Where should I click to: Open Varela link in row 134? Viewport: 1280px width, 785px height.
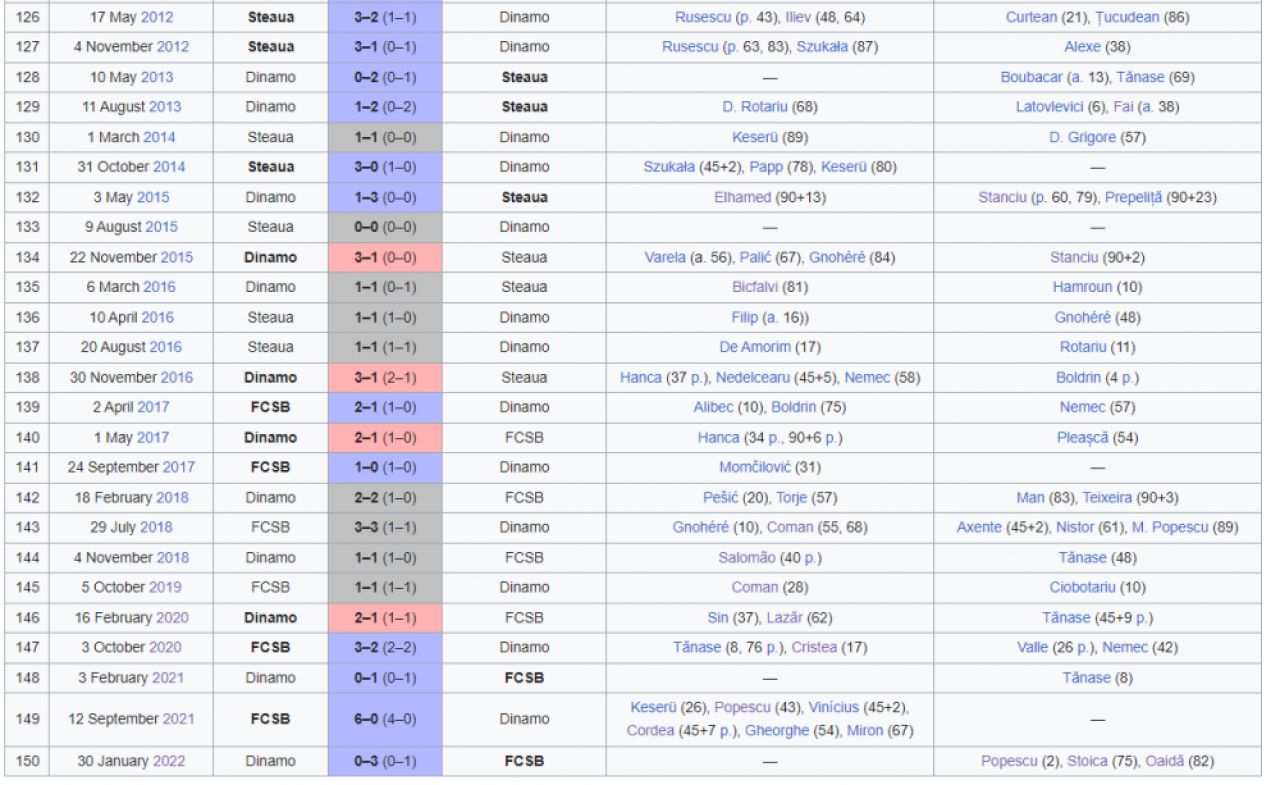point(666,257)
